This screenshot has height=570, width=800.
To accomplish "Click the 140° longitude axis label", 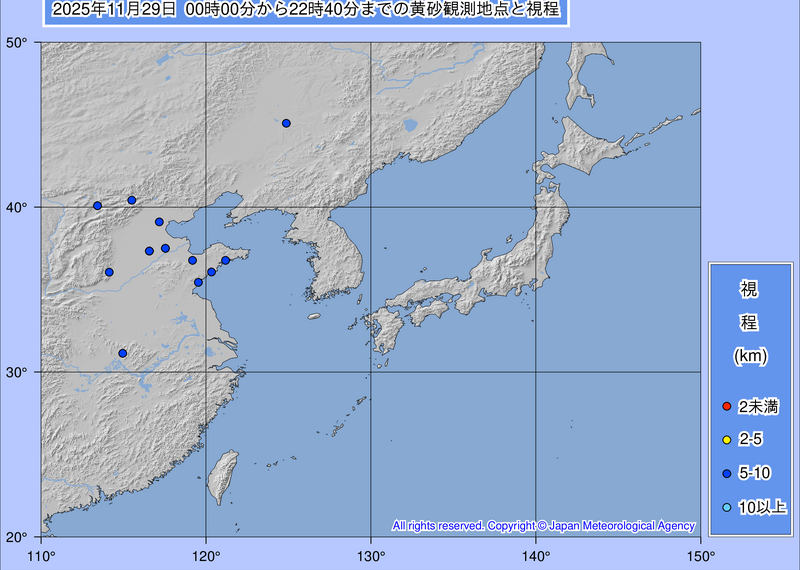I will pyautogui.click(x=536, y=556).
